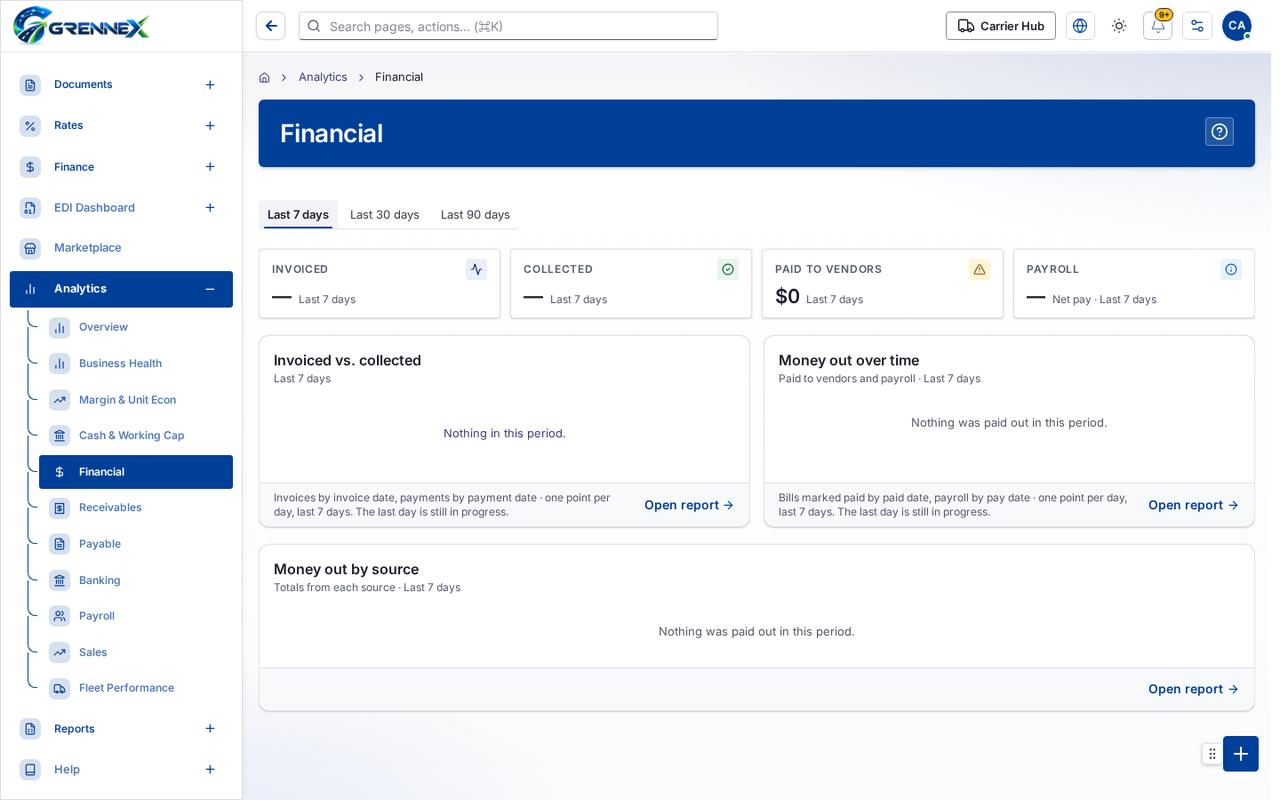Screen dimensions: 1280x800
Task: Switch to the Last 30 days tab
Action: pyautogui.click(x=384, y=215)
